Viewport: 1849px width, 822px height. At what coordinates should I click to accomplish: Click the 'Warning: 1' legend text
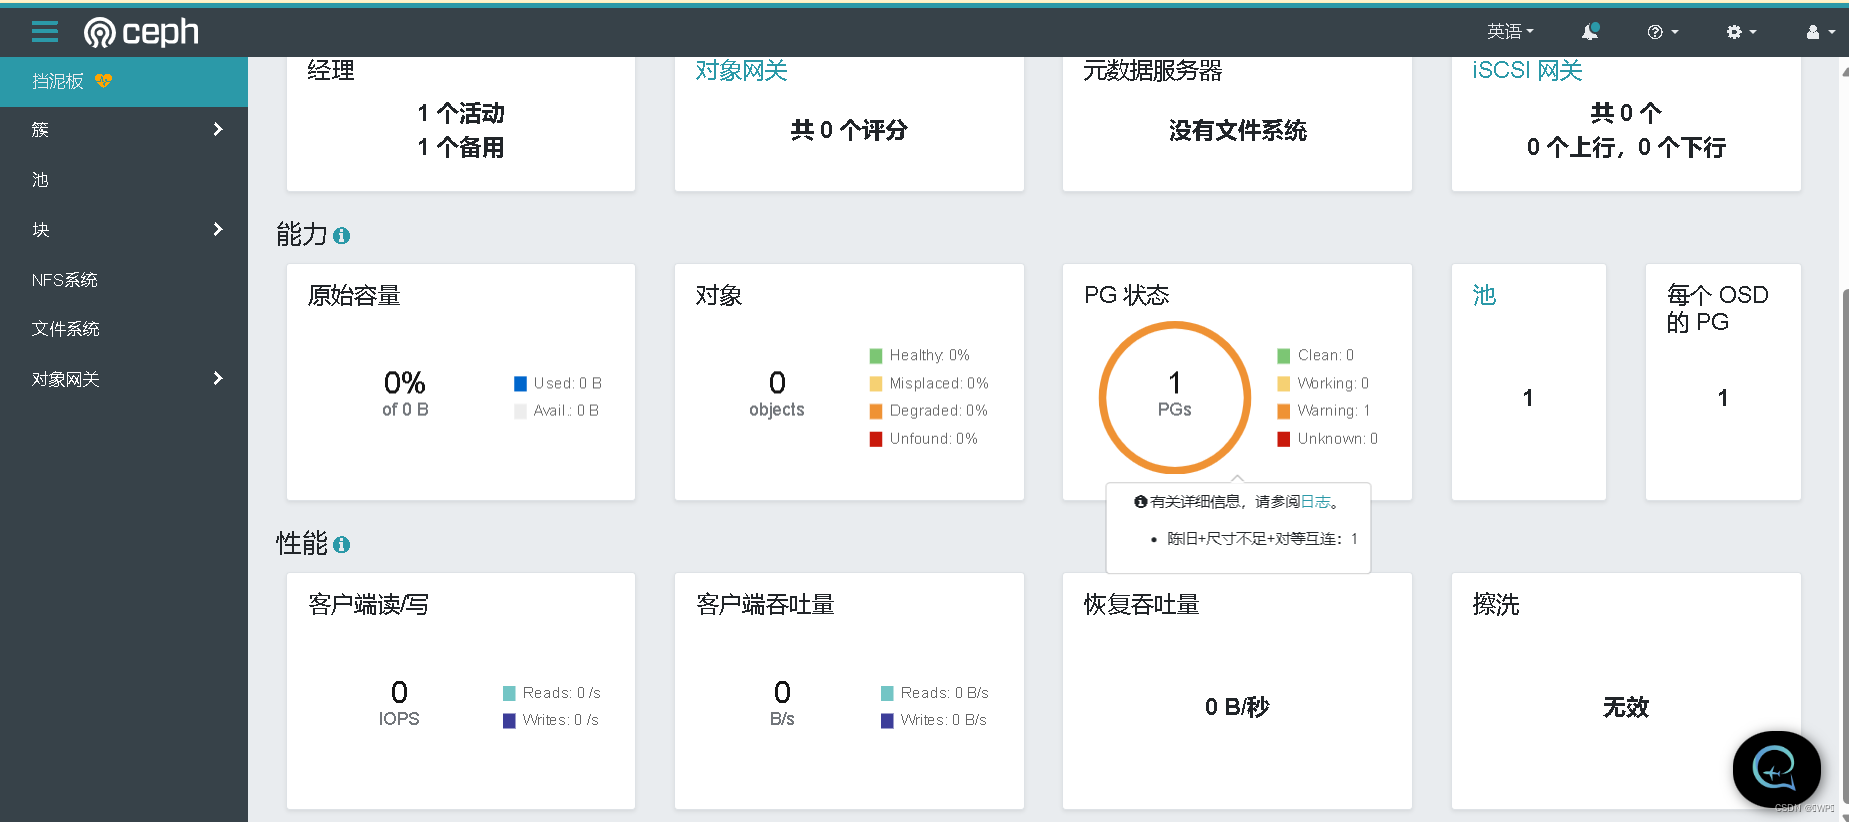(1334, 411)
